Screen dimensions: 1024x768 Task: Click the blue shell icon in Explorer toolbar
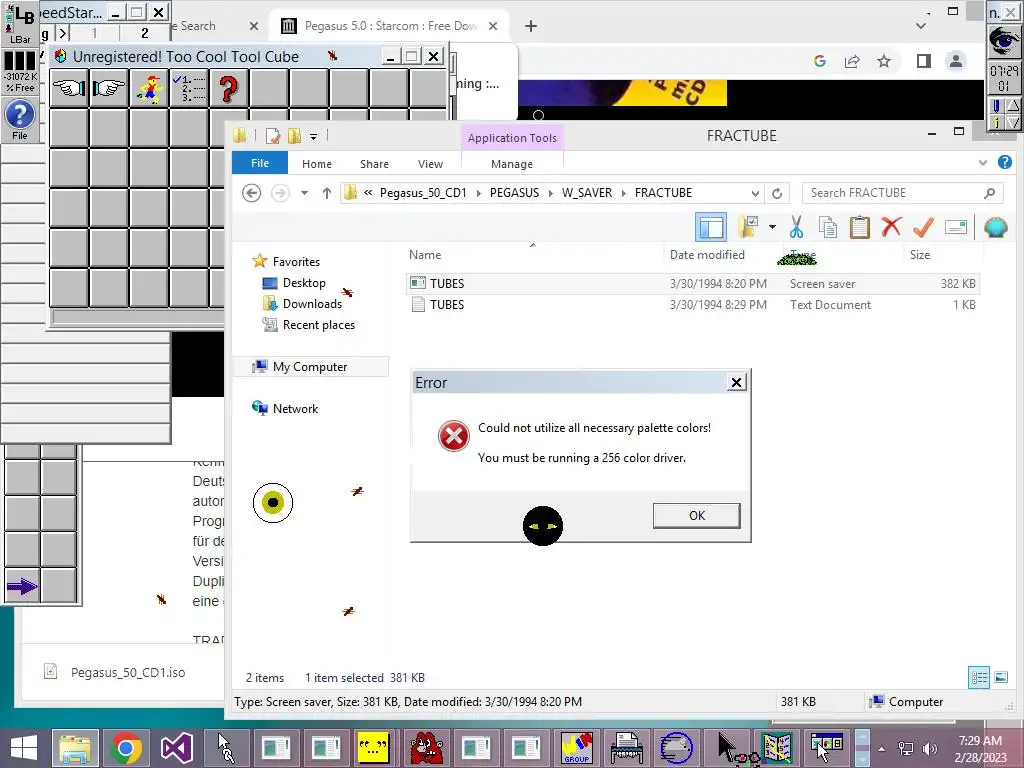click(995, 227)
